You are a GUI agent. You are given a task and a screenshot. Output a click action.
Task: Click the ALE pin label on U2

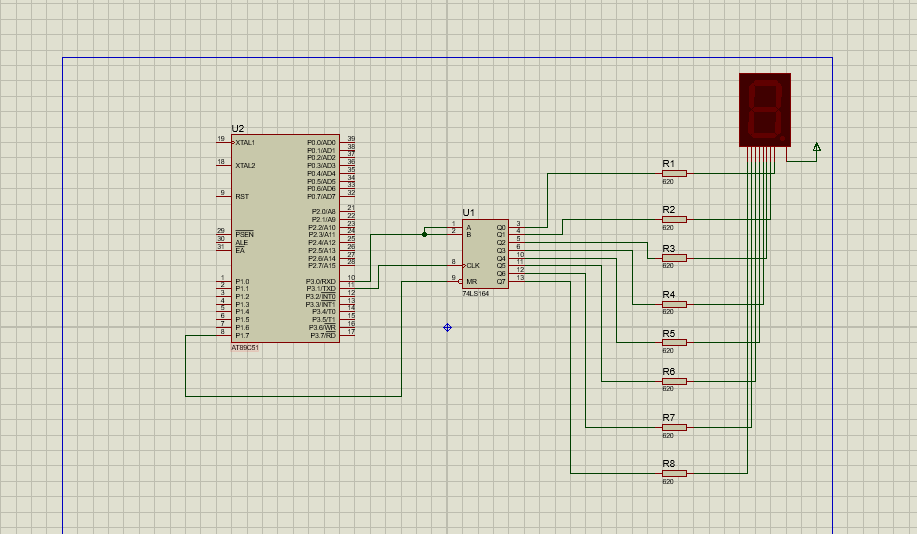[x=242, y=243]
